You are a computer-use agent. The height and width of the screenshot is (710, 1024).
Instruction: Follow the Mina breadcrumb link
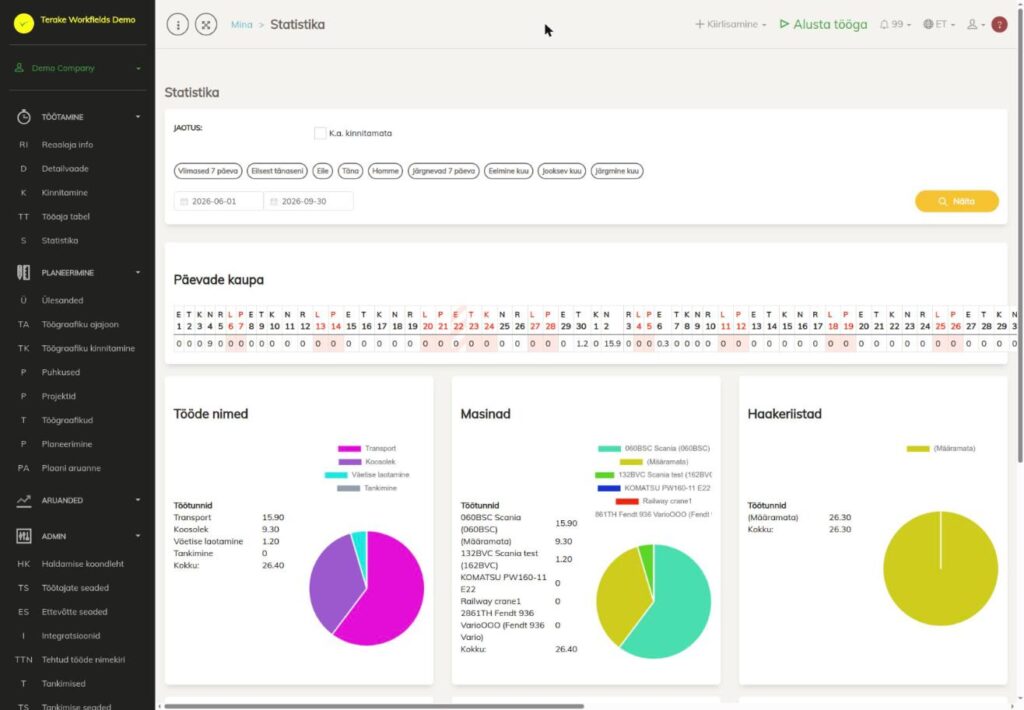pos(242,25)
